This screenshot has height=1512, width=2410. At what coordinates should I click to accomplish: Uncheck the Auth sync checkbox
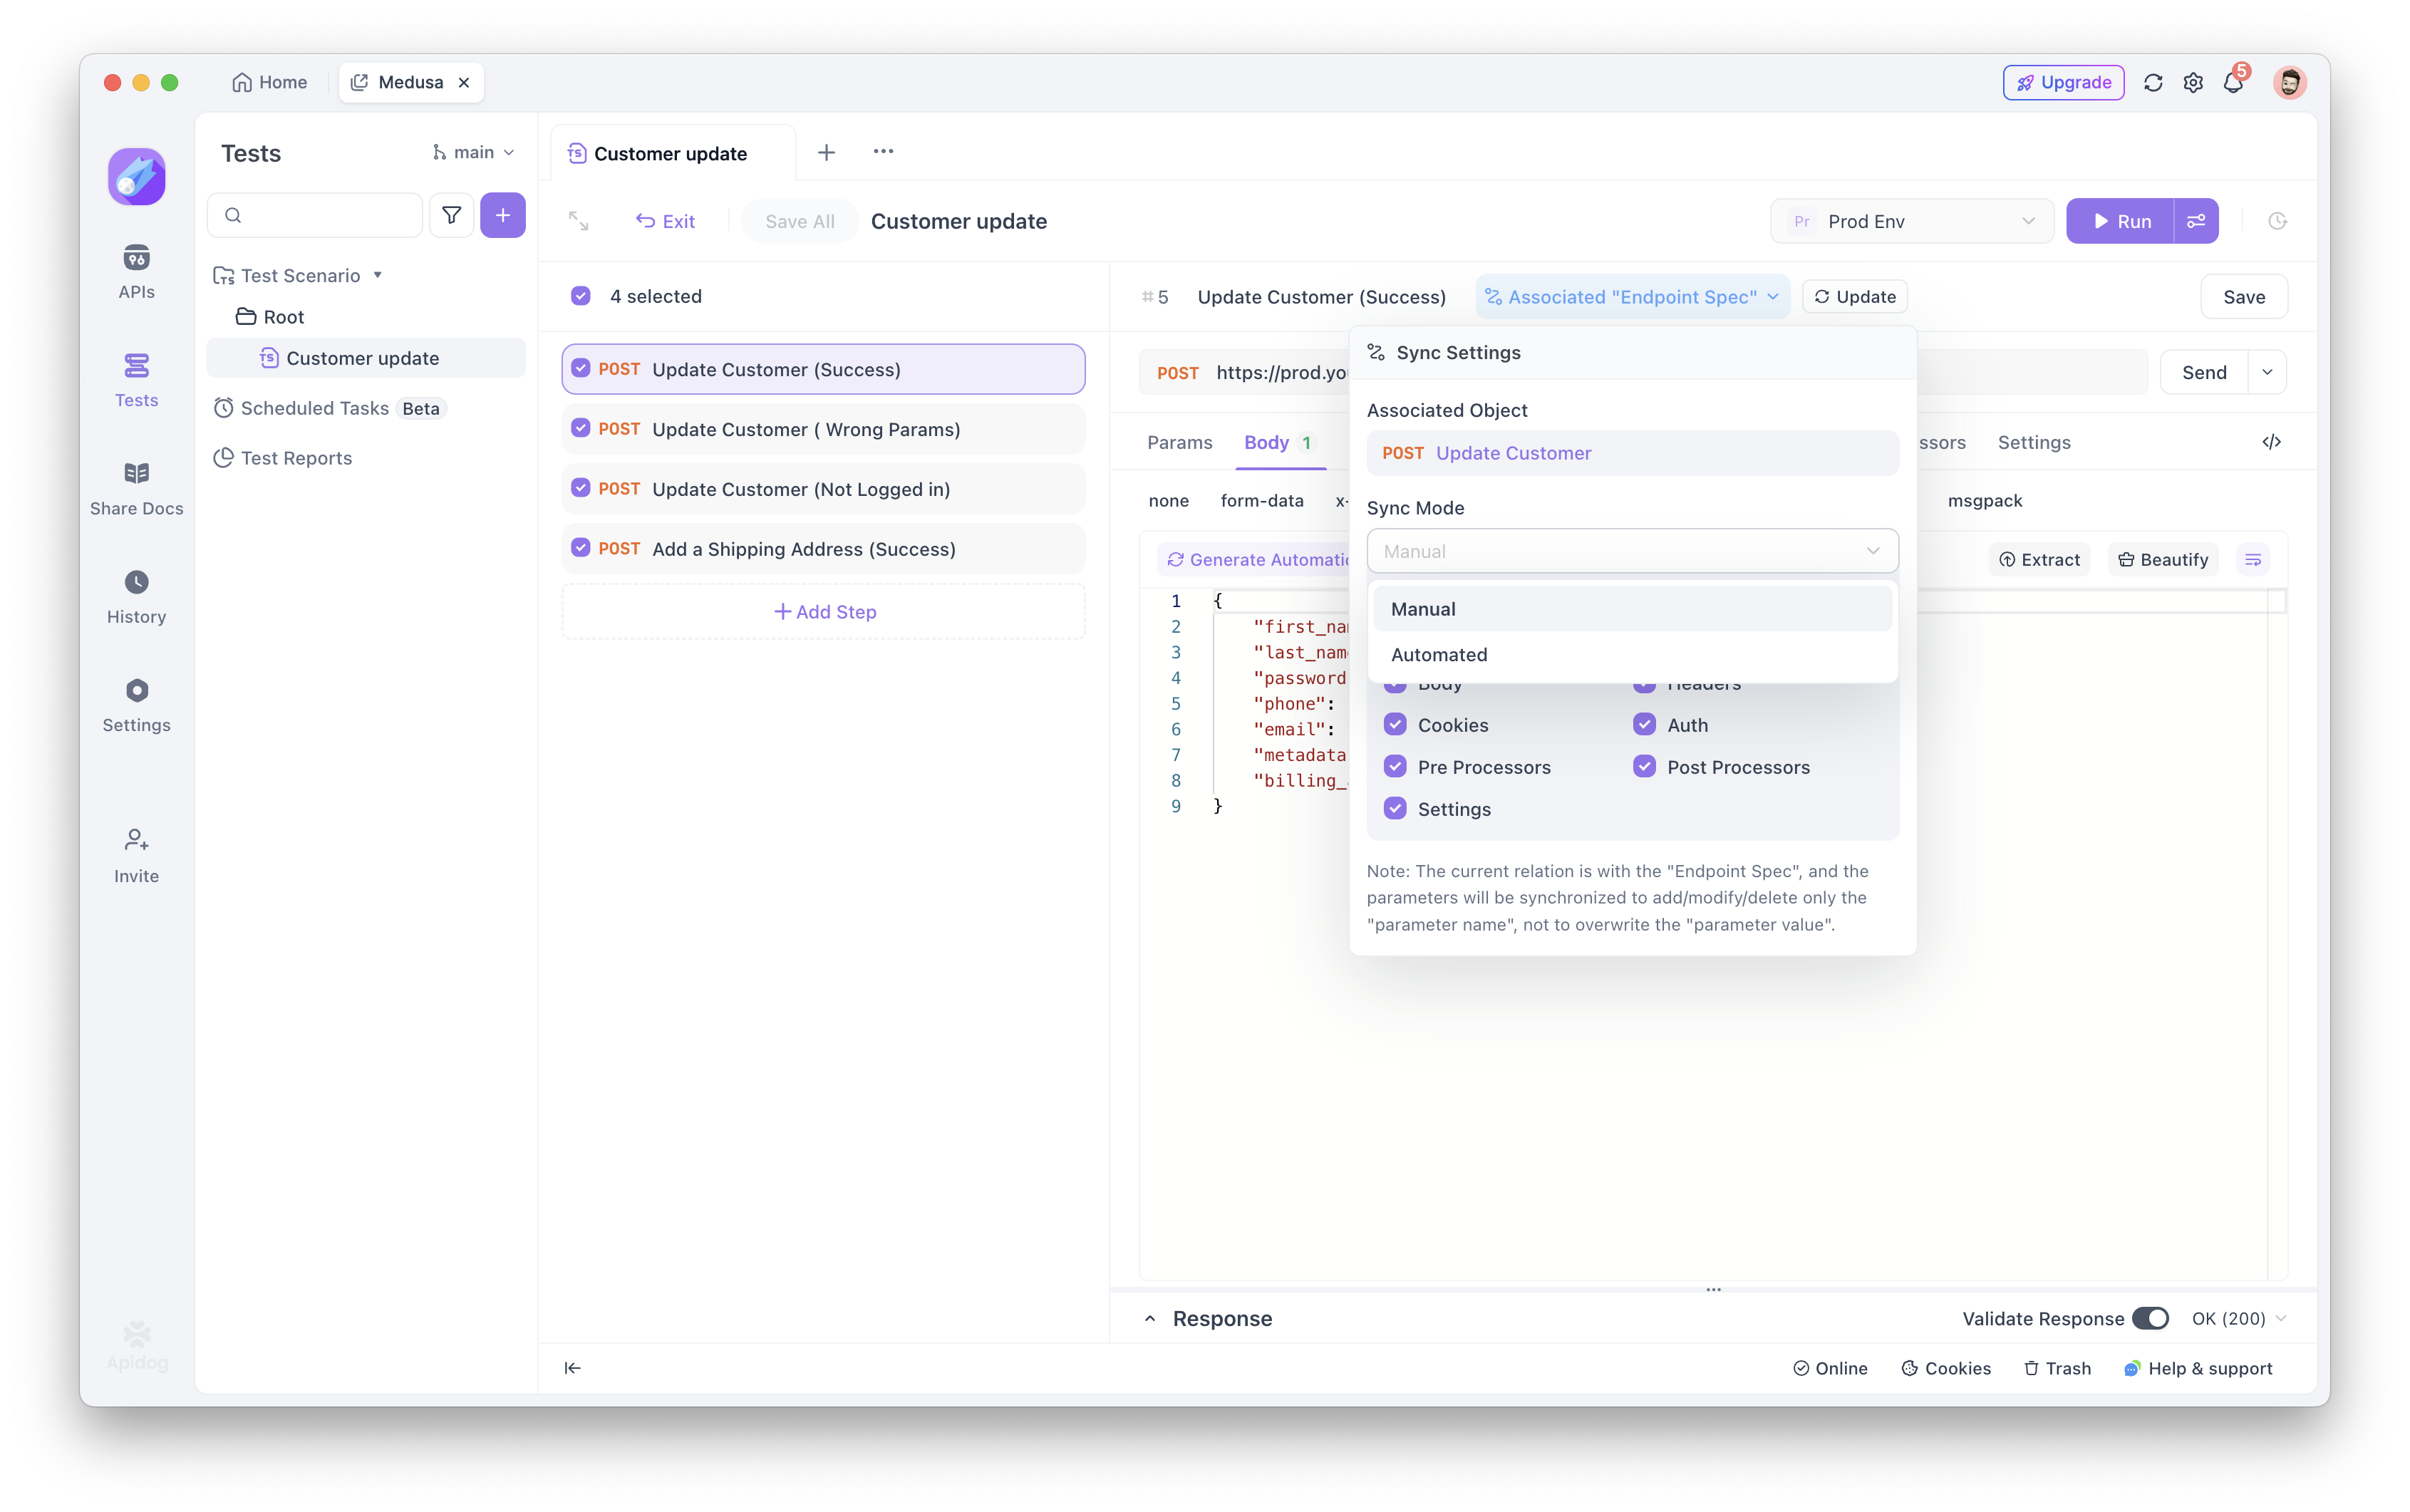tap(1645, 724)
